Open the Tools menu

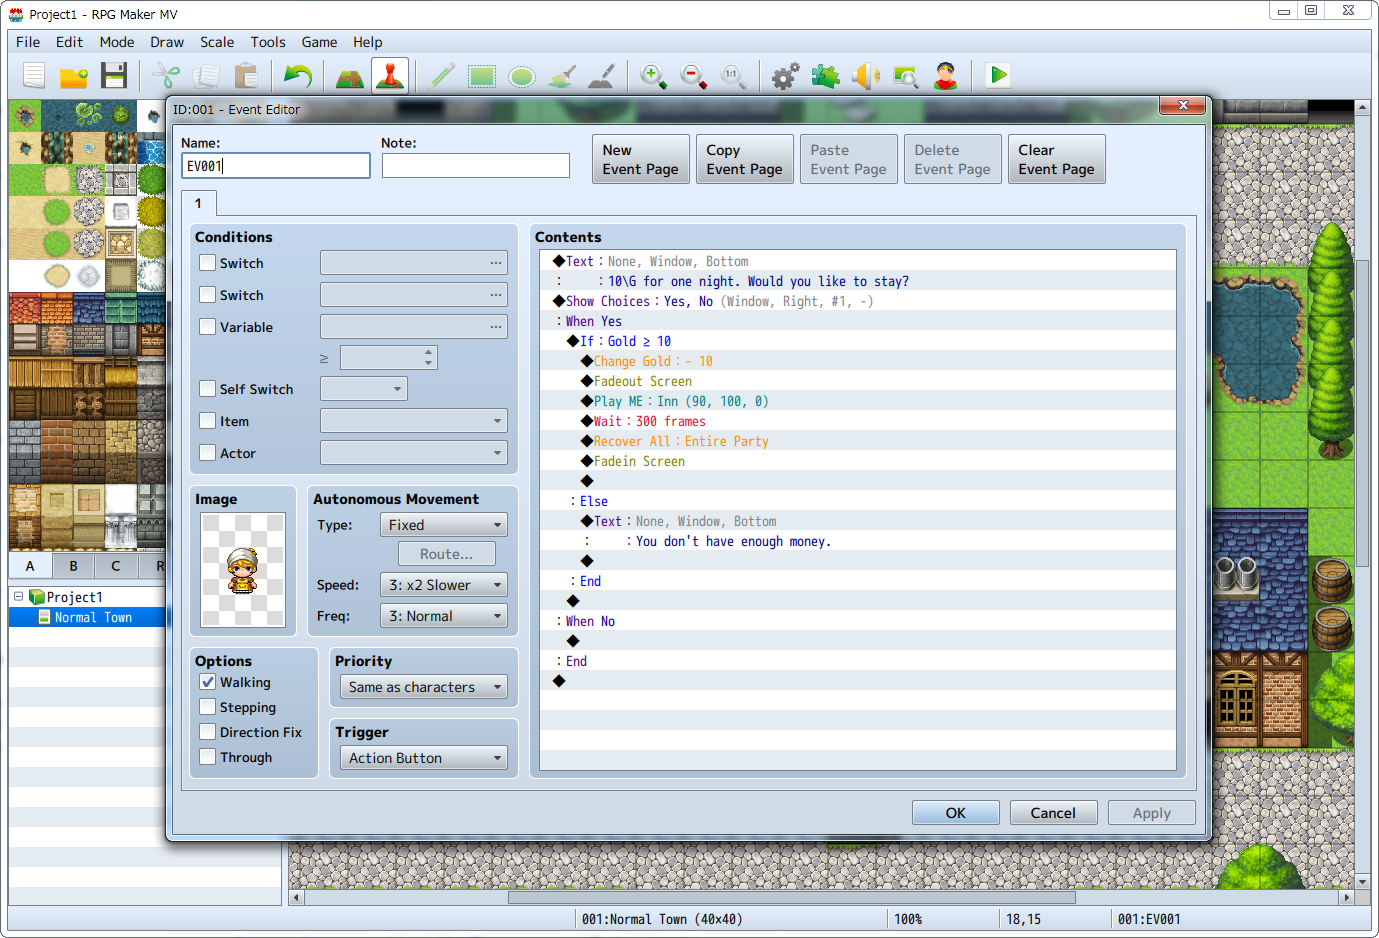267,42
